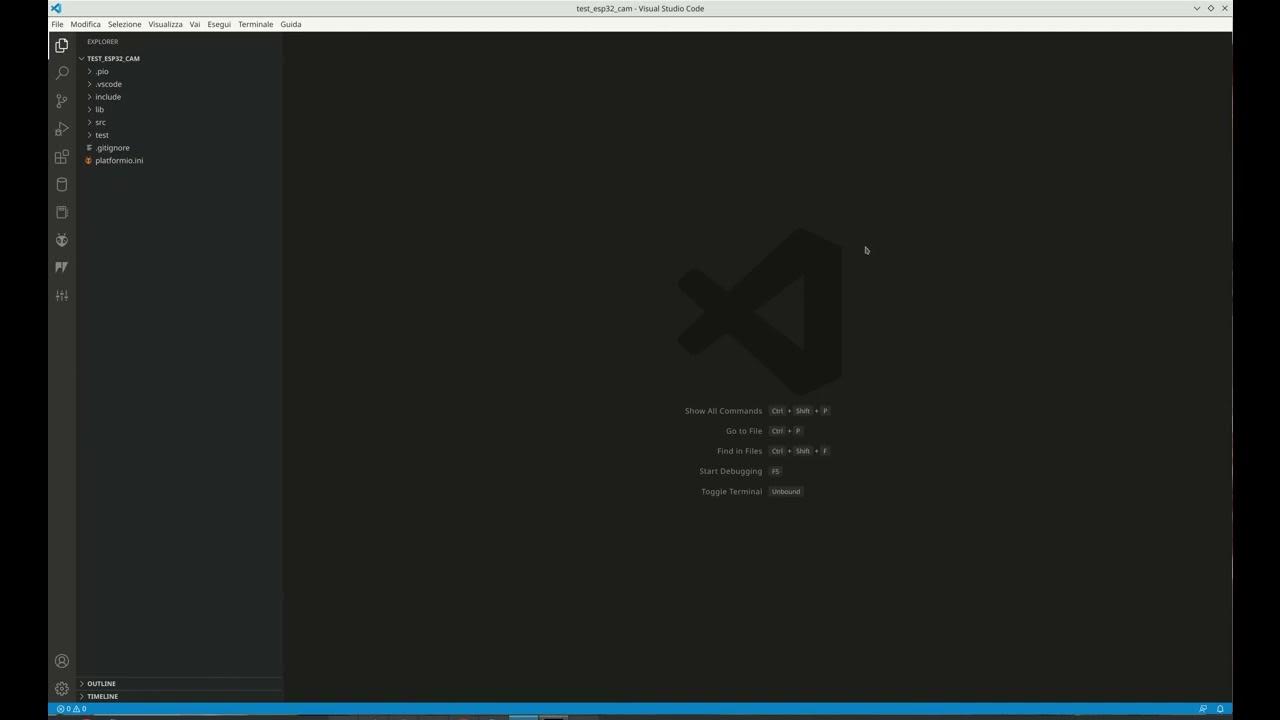The image size is (1280, 720).
Task: Open the Extensions view icon
Action: 61,157
